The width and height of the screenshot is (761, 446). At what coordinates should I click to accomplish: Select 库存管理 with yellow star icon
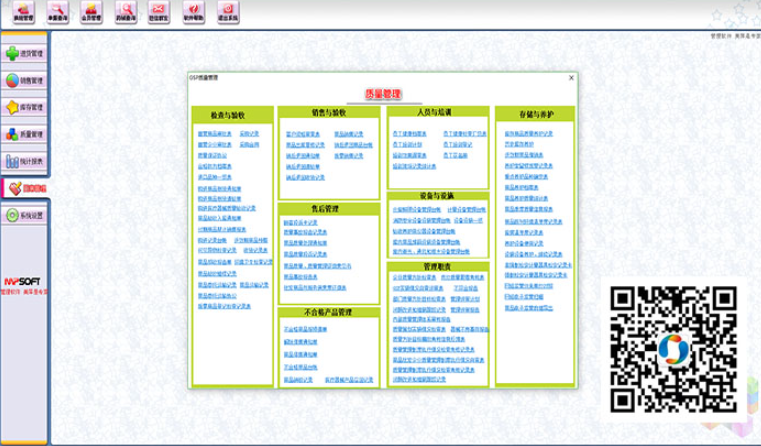point(24,107)
